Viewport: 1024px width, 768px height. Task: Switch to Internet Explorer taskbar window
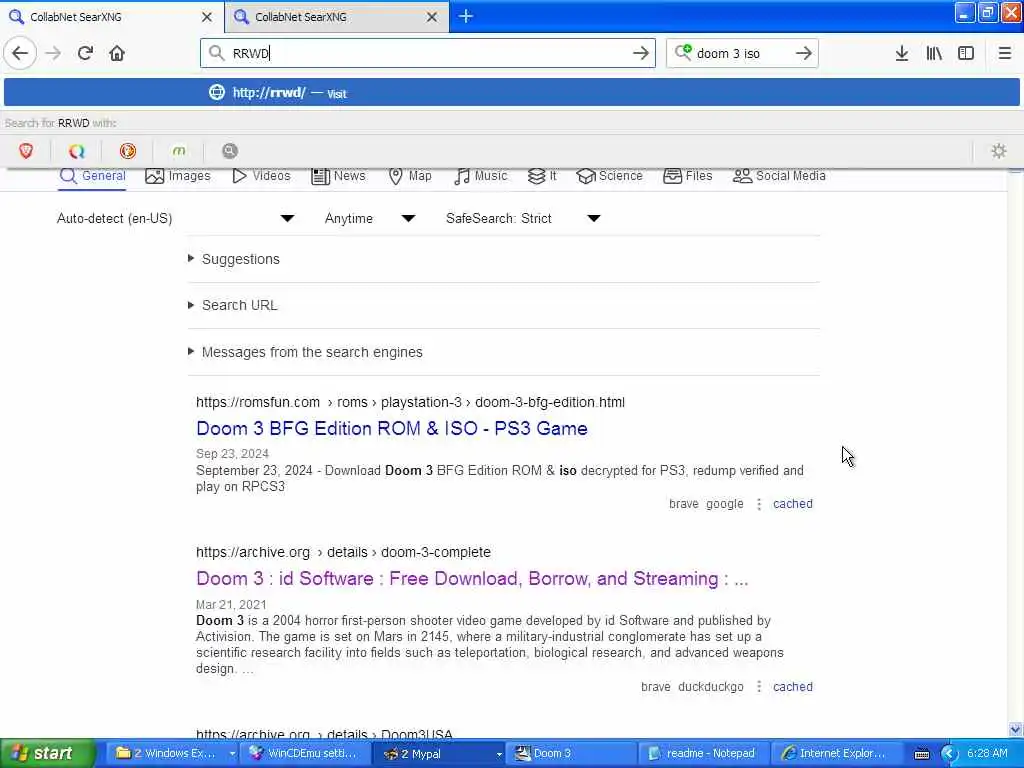[837, 754]
